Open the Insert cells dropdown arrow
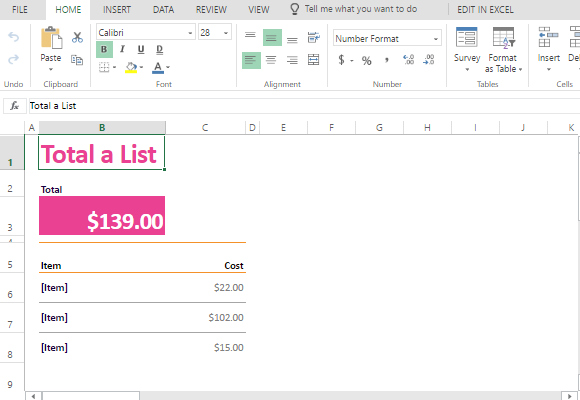 pos(549,70)
